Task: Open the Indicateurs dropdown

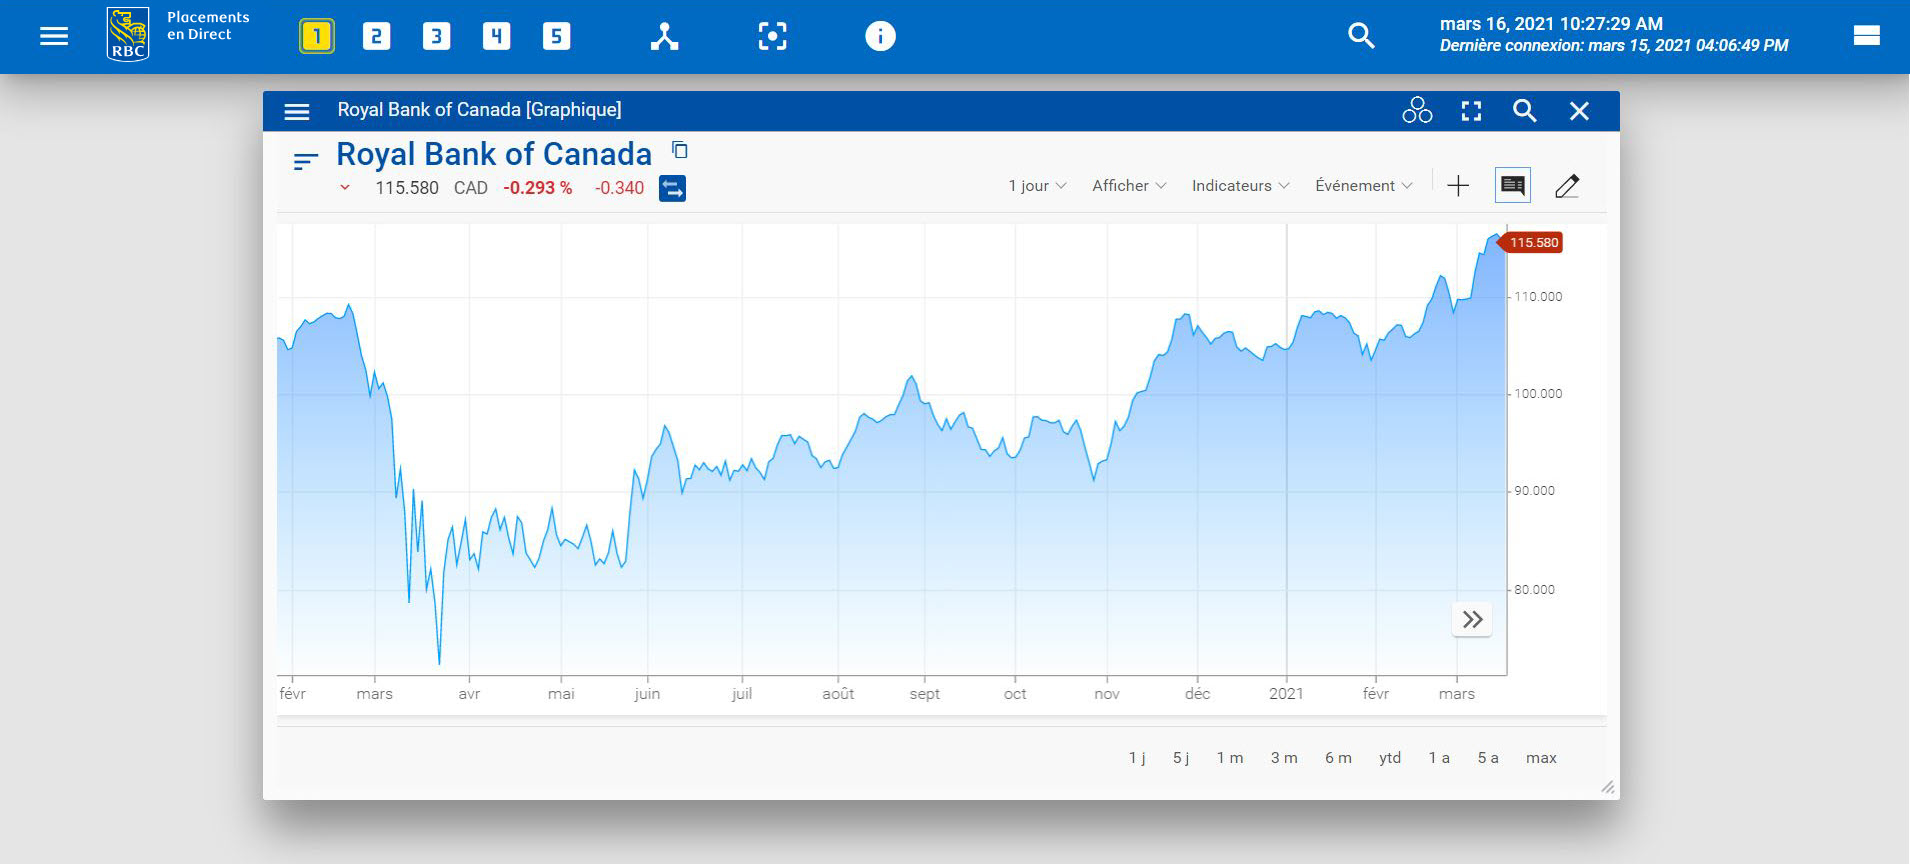Action: click(x=1240, y=186)
